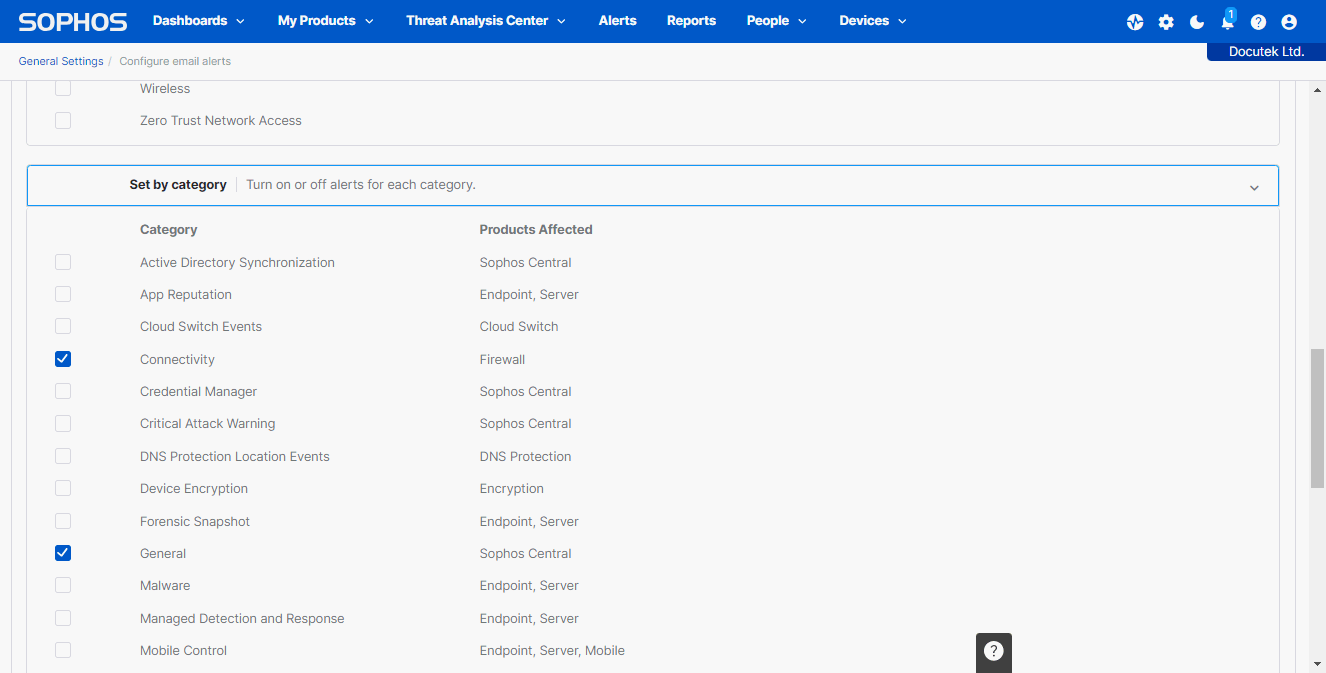Click the Category column header
Screen dimensions: 1326x673
point(168,230)
